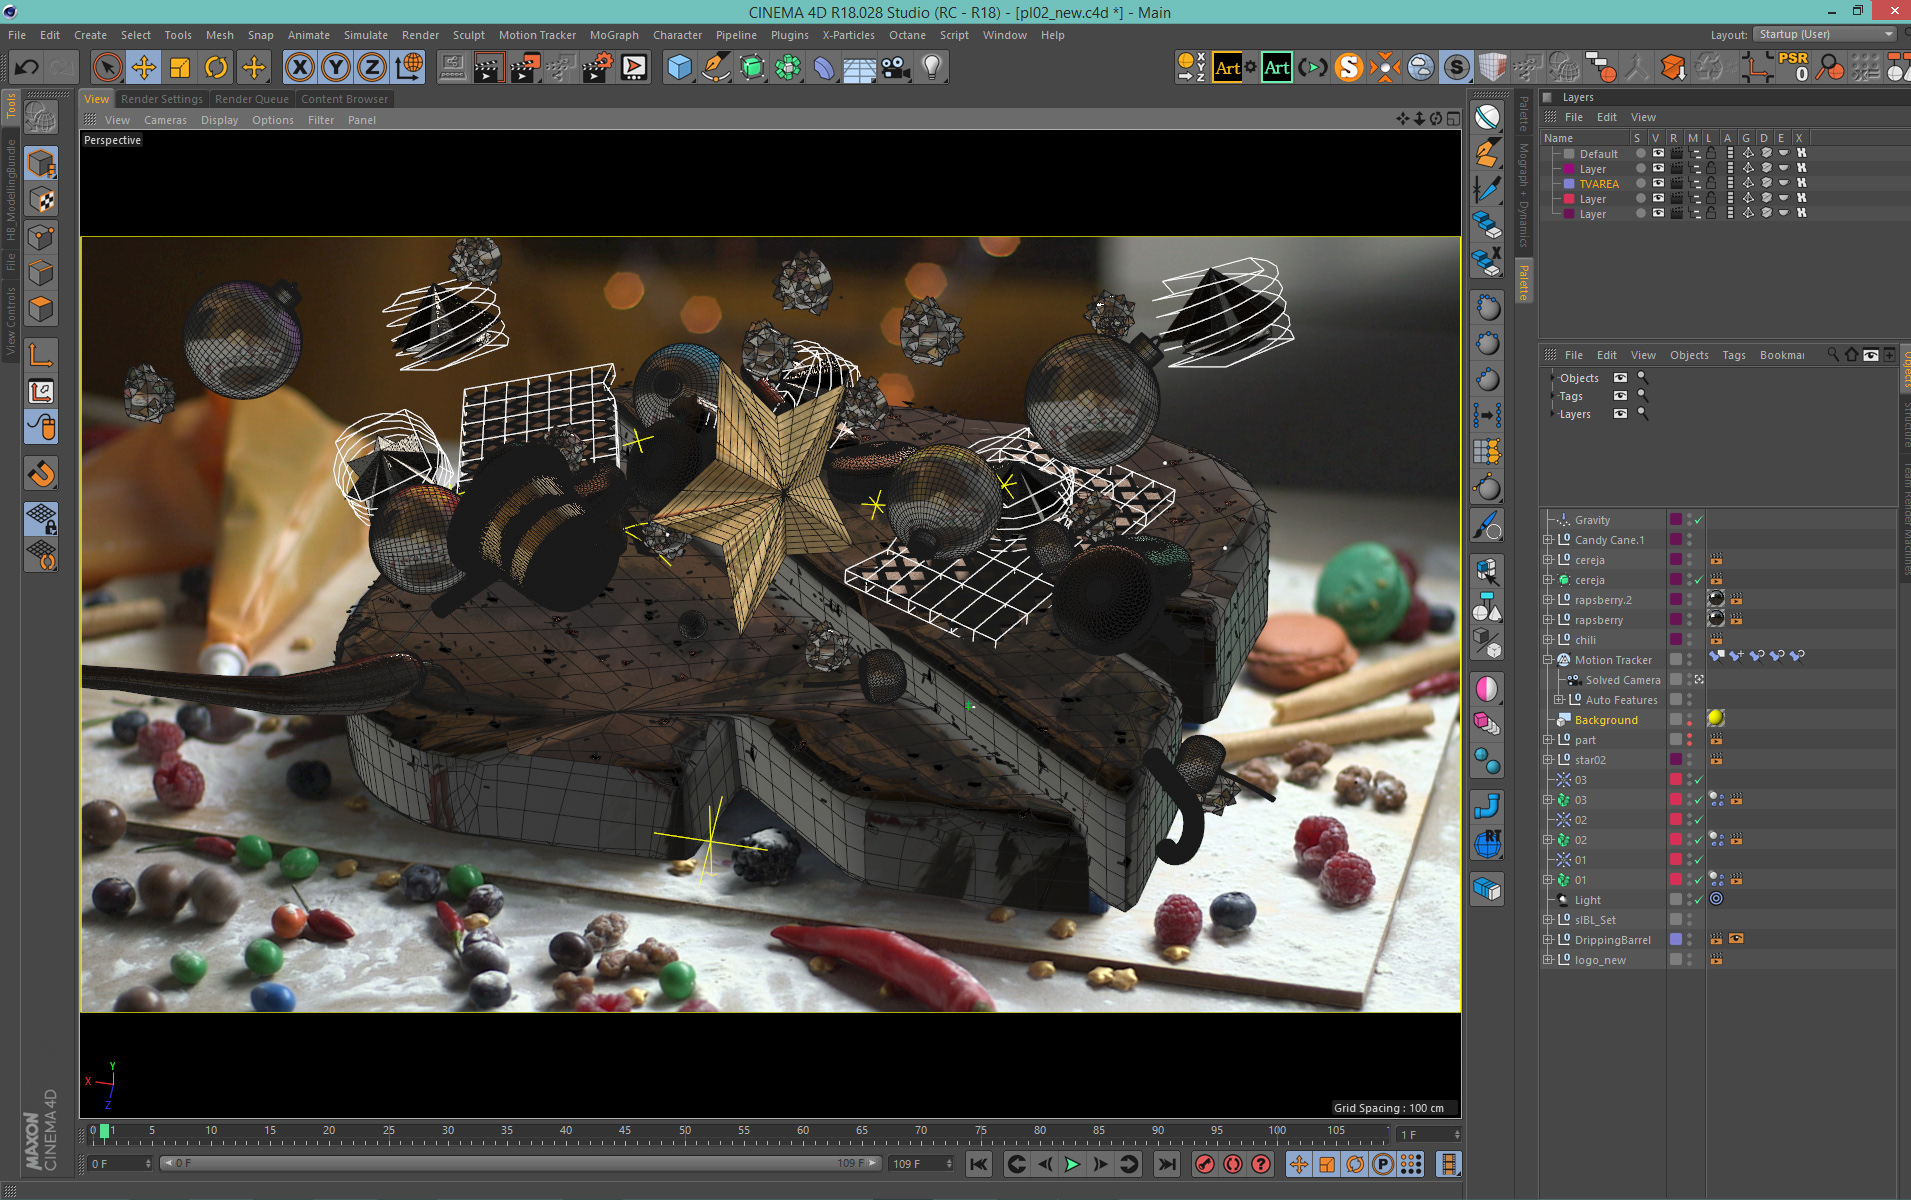The width and height of the screenshot is (1911, 1200).
Task: Click the coordinate system icon
Action: tap(409, 67)
